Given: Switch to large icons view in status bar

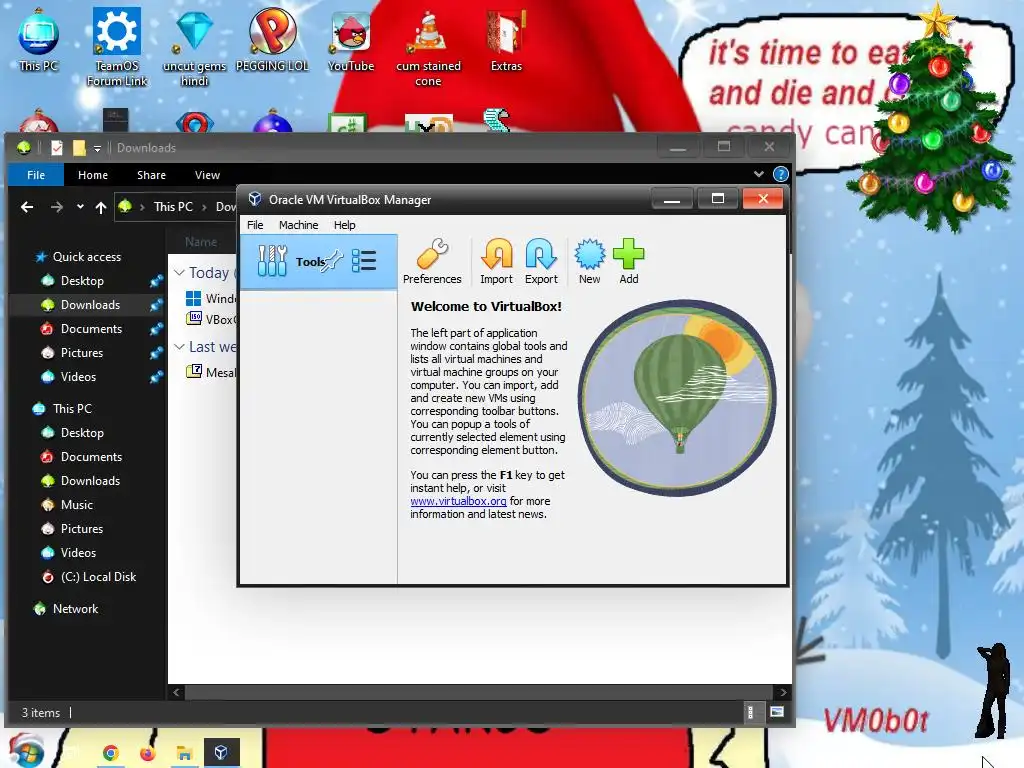Looking at the screenshot, I should (x=776, y=712).
